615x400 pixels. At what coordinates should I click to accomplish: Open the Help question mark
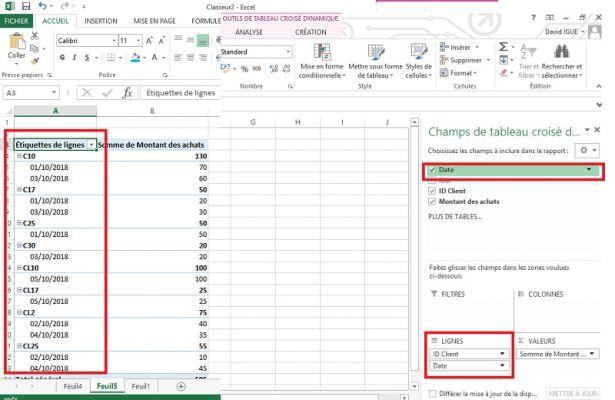click(x=533, y=18)
